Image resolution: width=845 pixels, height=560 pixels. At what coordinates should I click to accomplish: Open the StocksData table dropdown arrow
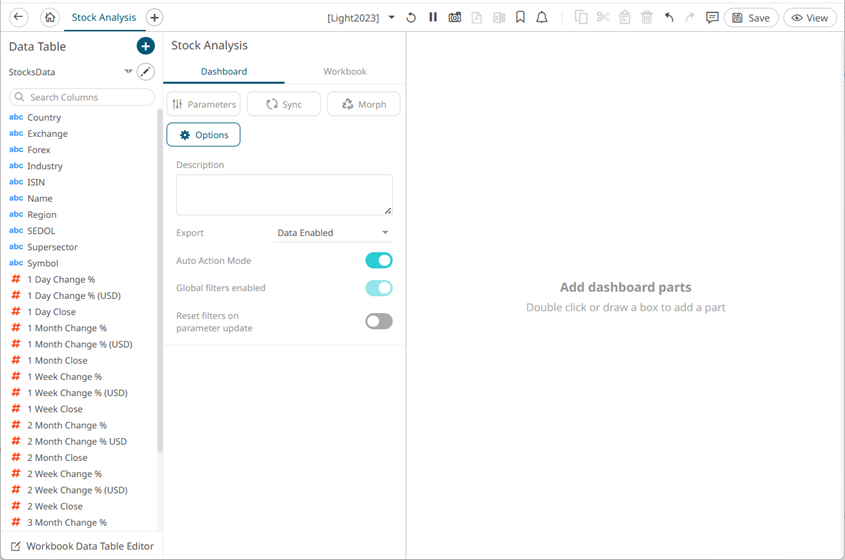pos(128,72)
